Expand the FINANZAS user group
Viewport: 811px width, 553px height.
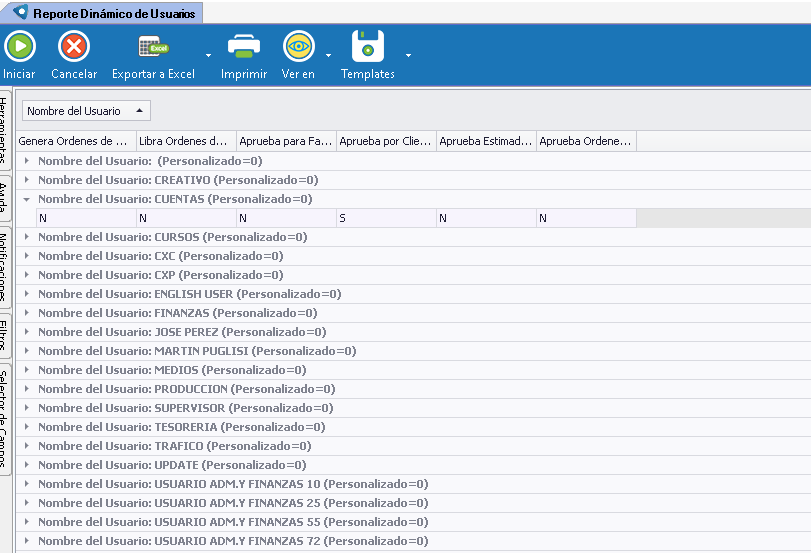(27, 313)
